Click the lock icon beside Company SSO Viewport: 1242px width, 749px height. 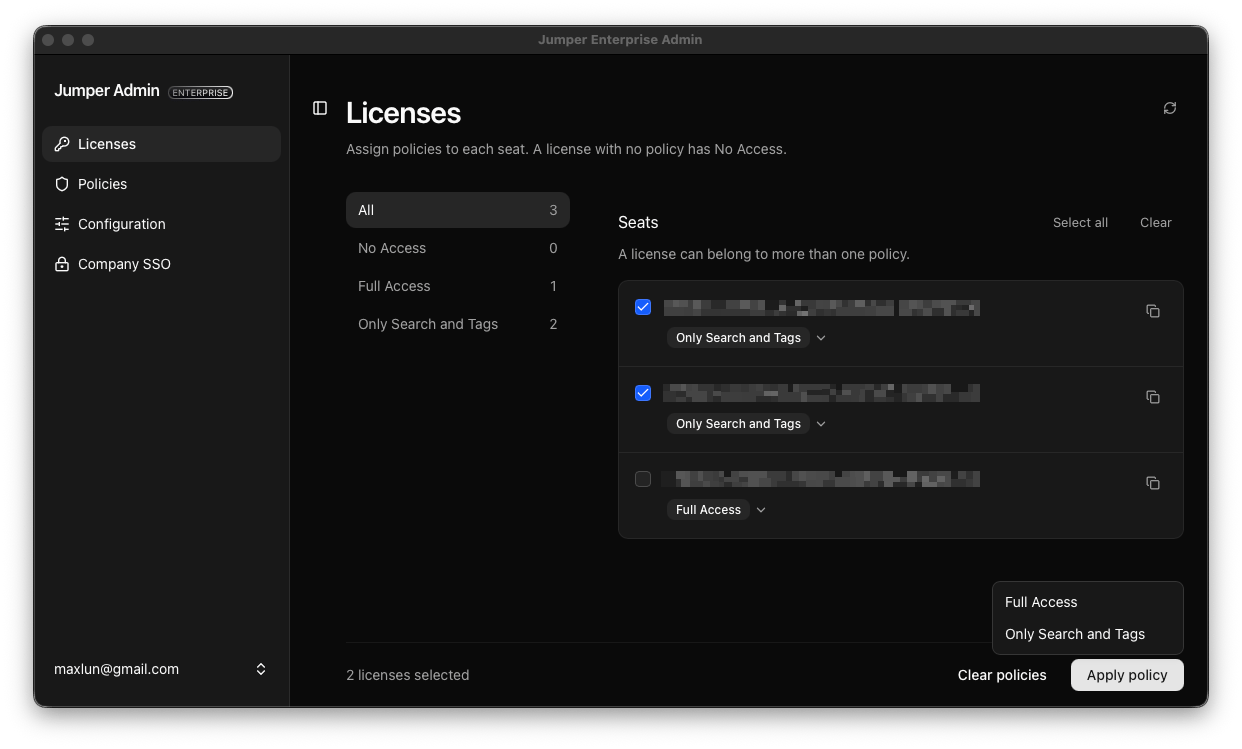tap(62, 264)
